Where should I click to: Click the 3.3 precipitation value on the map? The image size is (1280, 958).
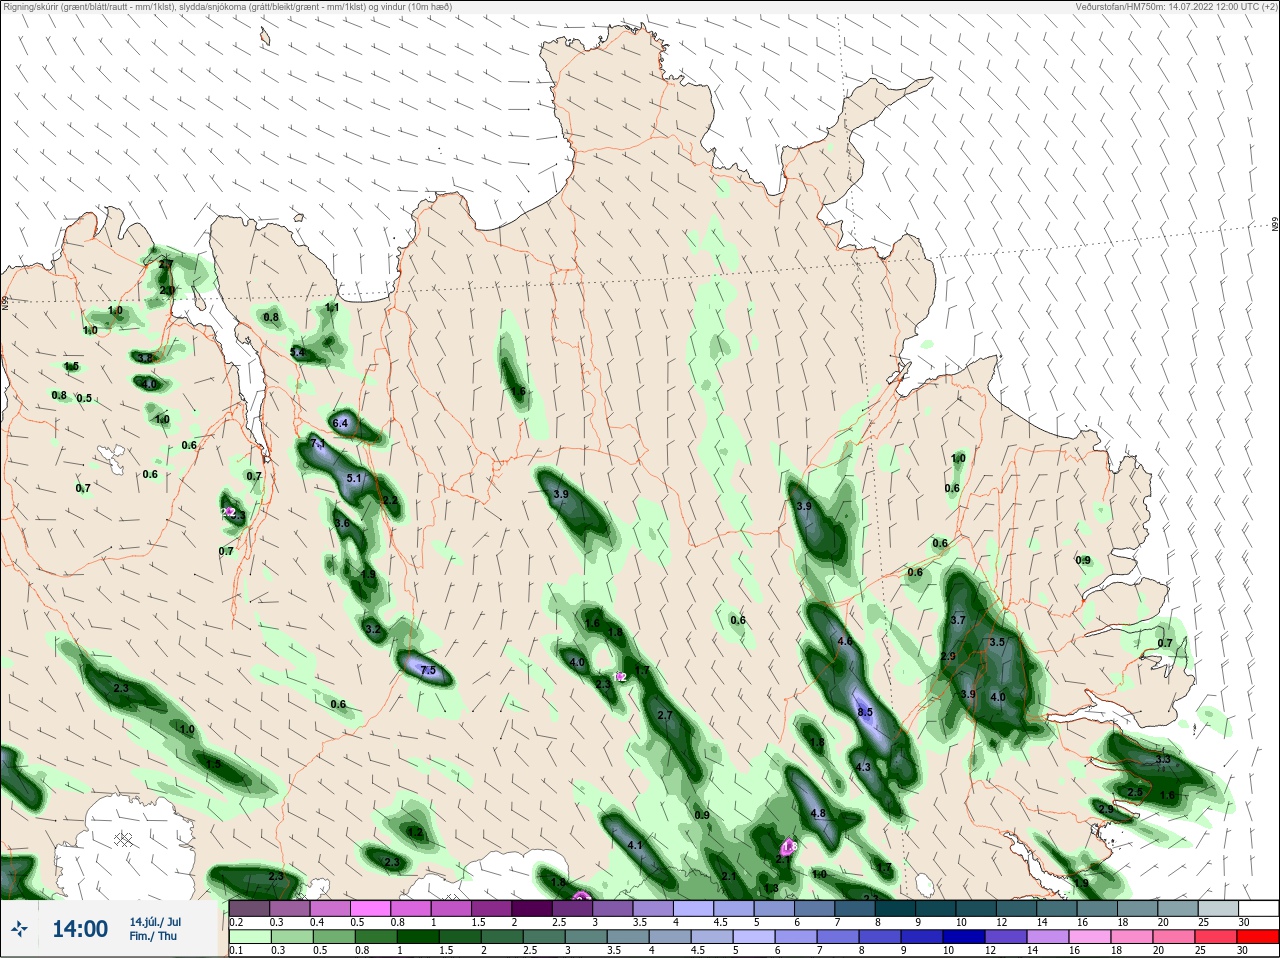(1163, 760)
